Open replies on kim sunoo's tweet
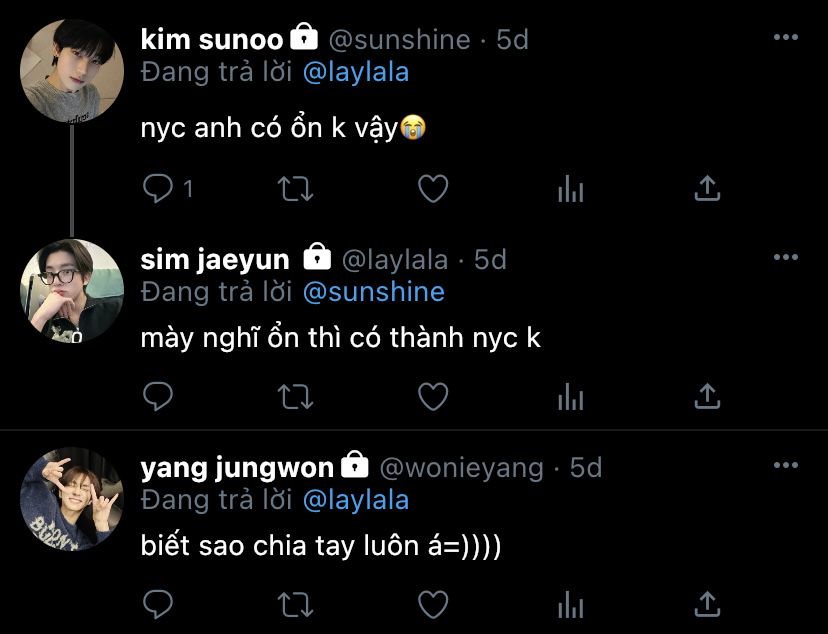828x634 pixels. coord(167,188)
